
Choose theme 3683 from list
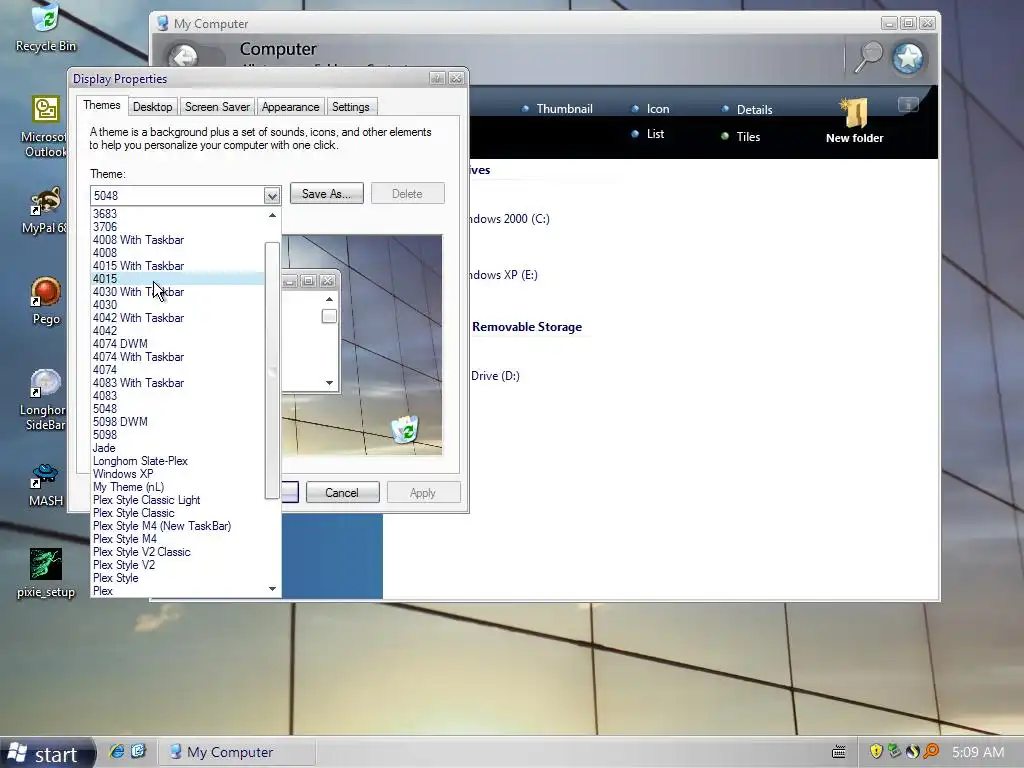tap(178, 214)
